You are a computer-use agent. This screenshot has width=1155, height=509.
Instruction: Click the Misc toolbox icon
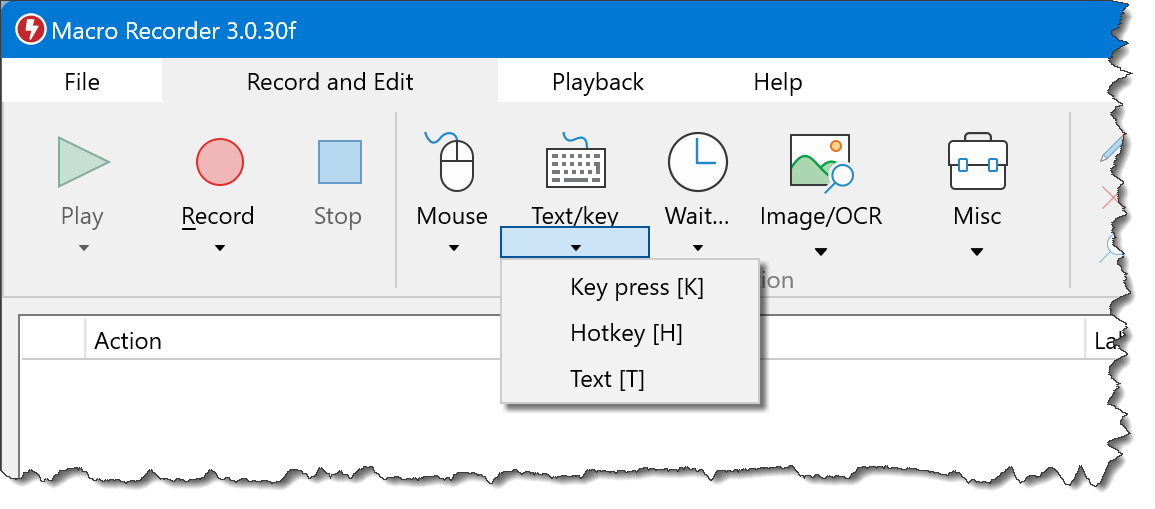point(977,161)
